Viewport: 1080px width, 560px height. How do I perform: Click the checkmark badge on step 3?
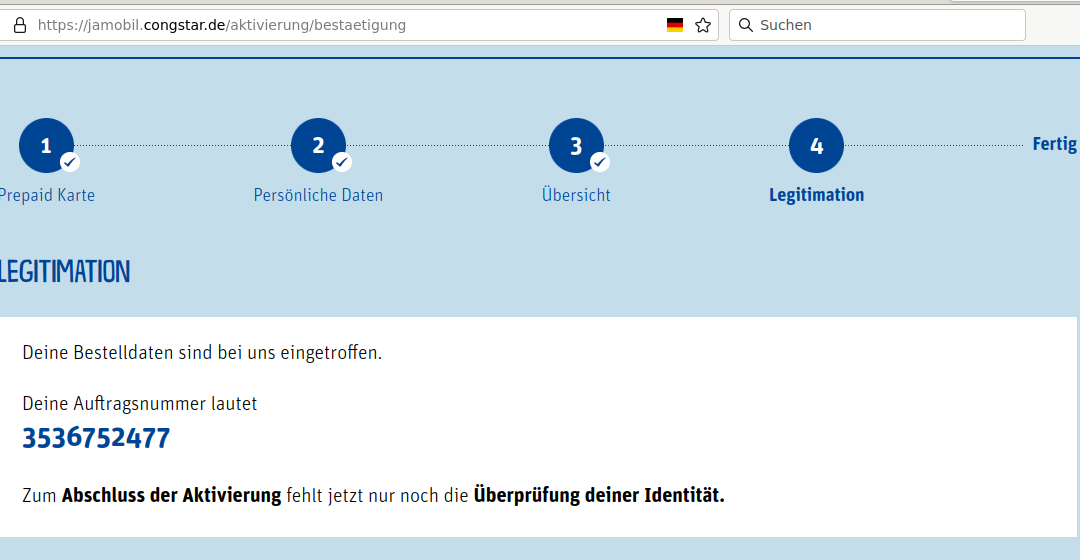tap(599, 162)
